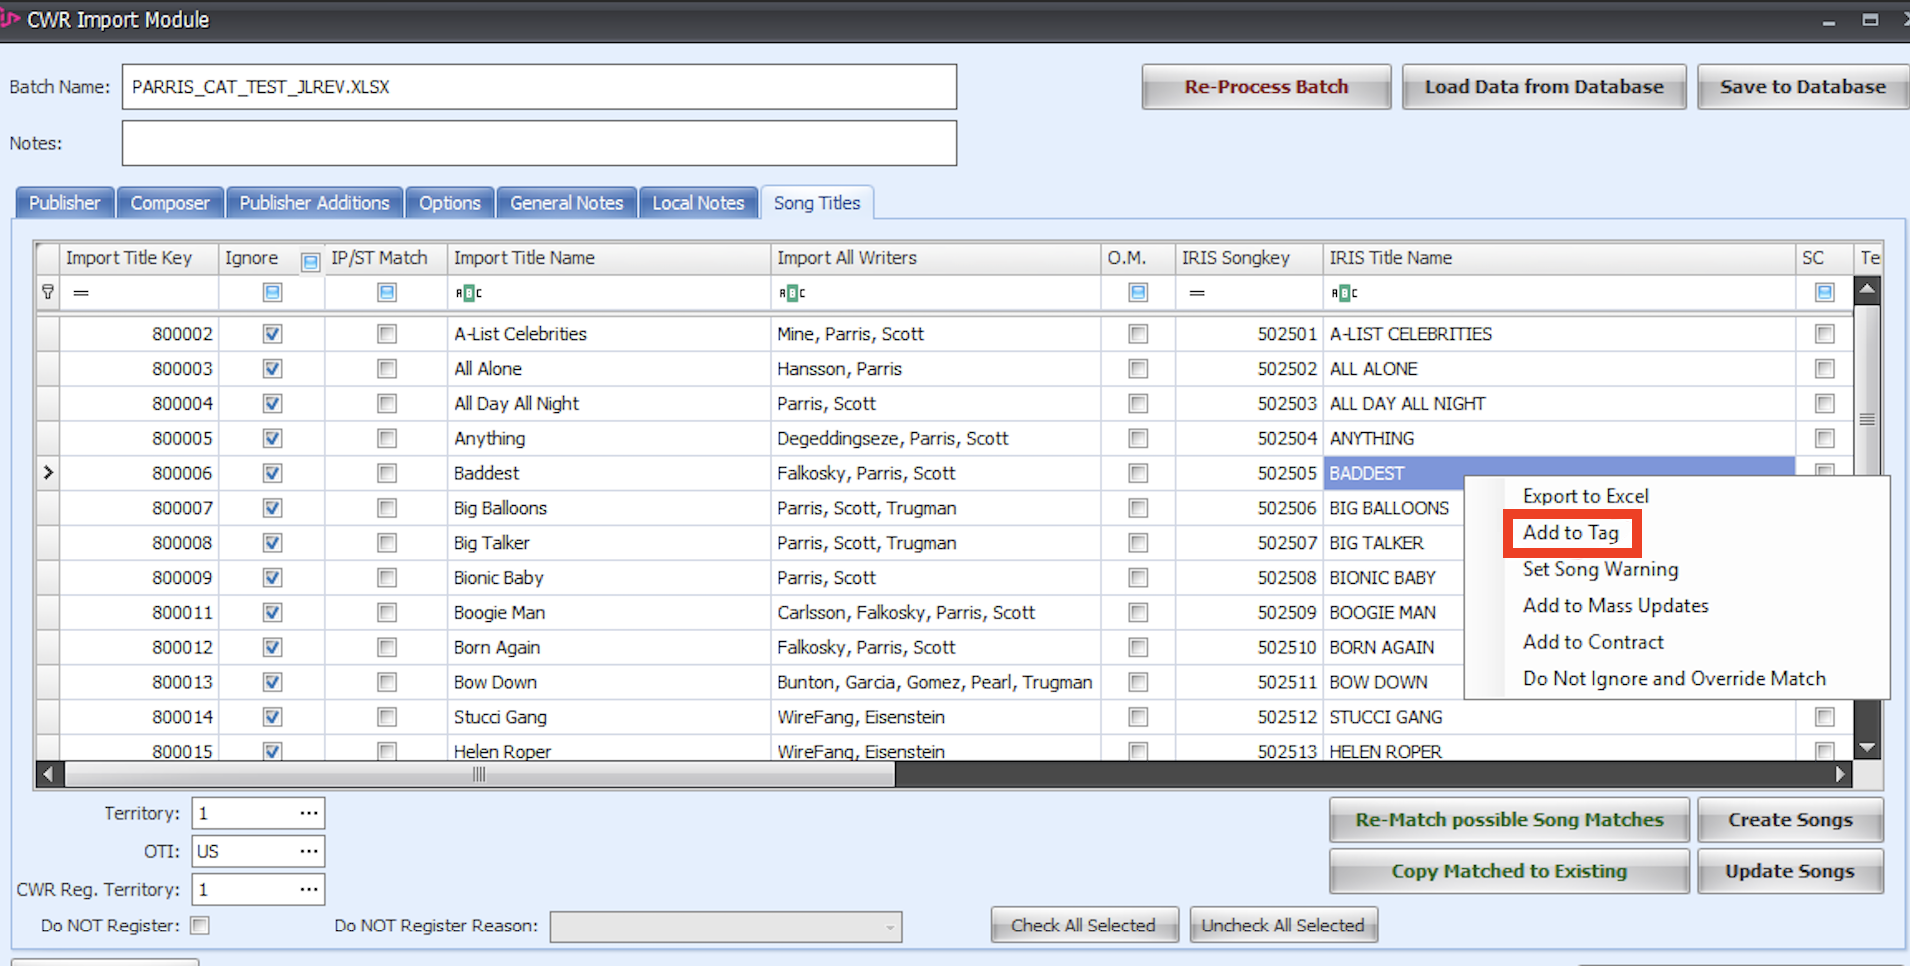Click the Import All Writers filter ABC icon

[791, 293]
